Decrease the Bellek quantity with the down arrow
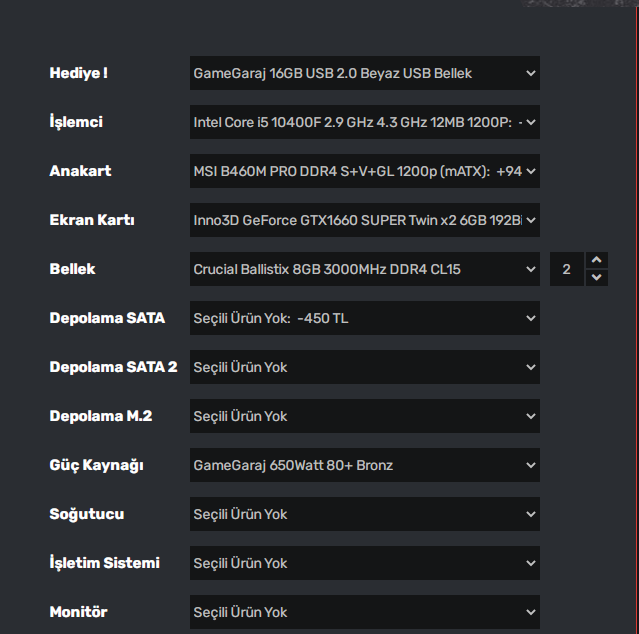Screen dimensions: 639x634 tap(597, 277)
